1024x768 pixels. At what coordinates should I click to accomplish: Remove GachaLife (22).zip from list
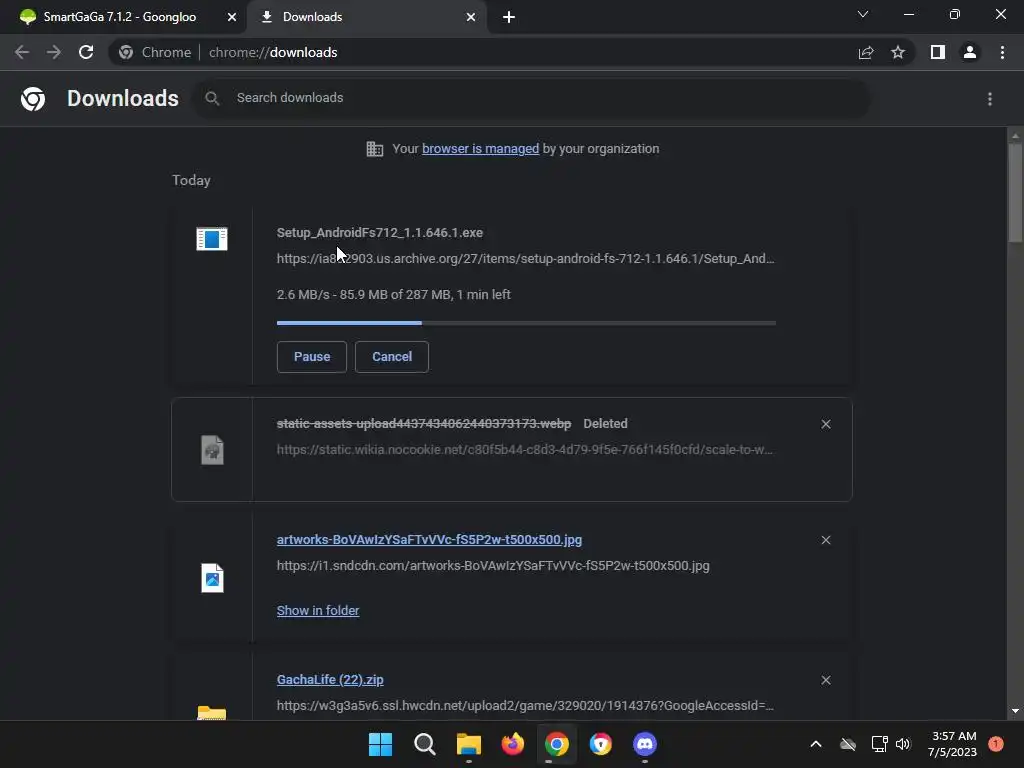click(826, 680)
